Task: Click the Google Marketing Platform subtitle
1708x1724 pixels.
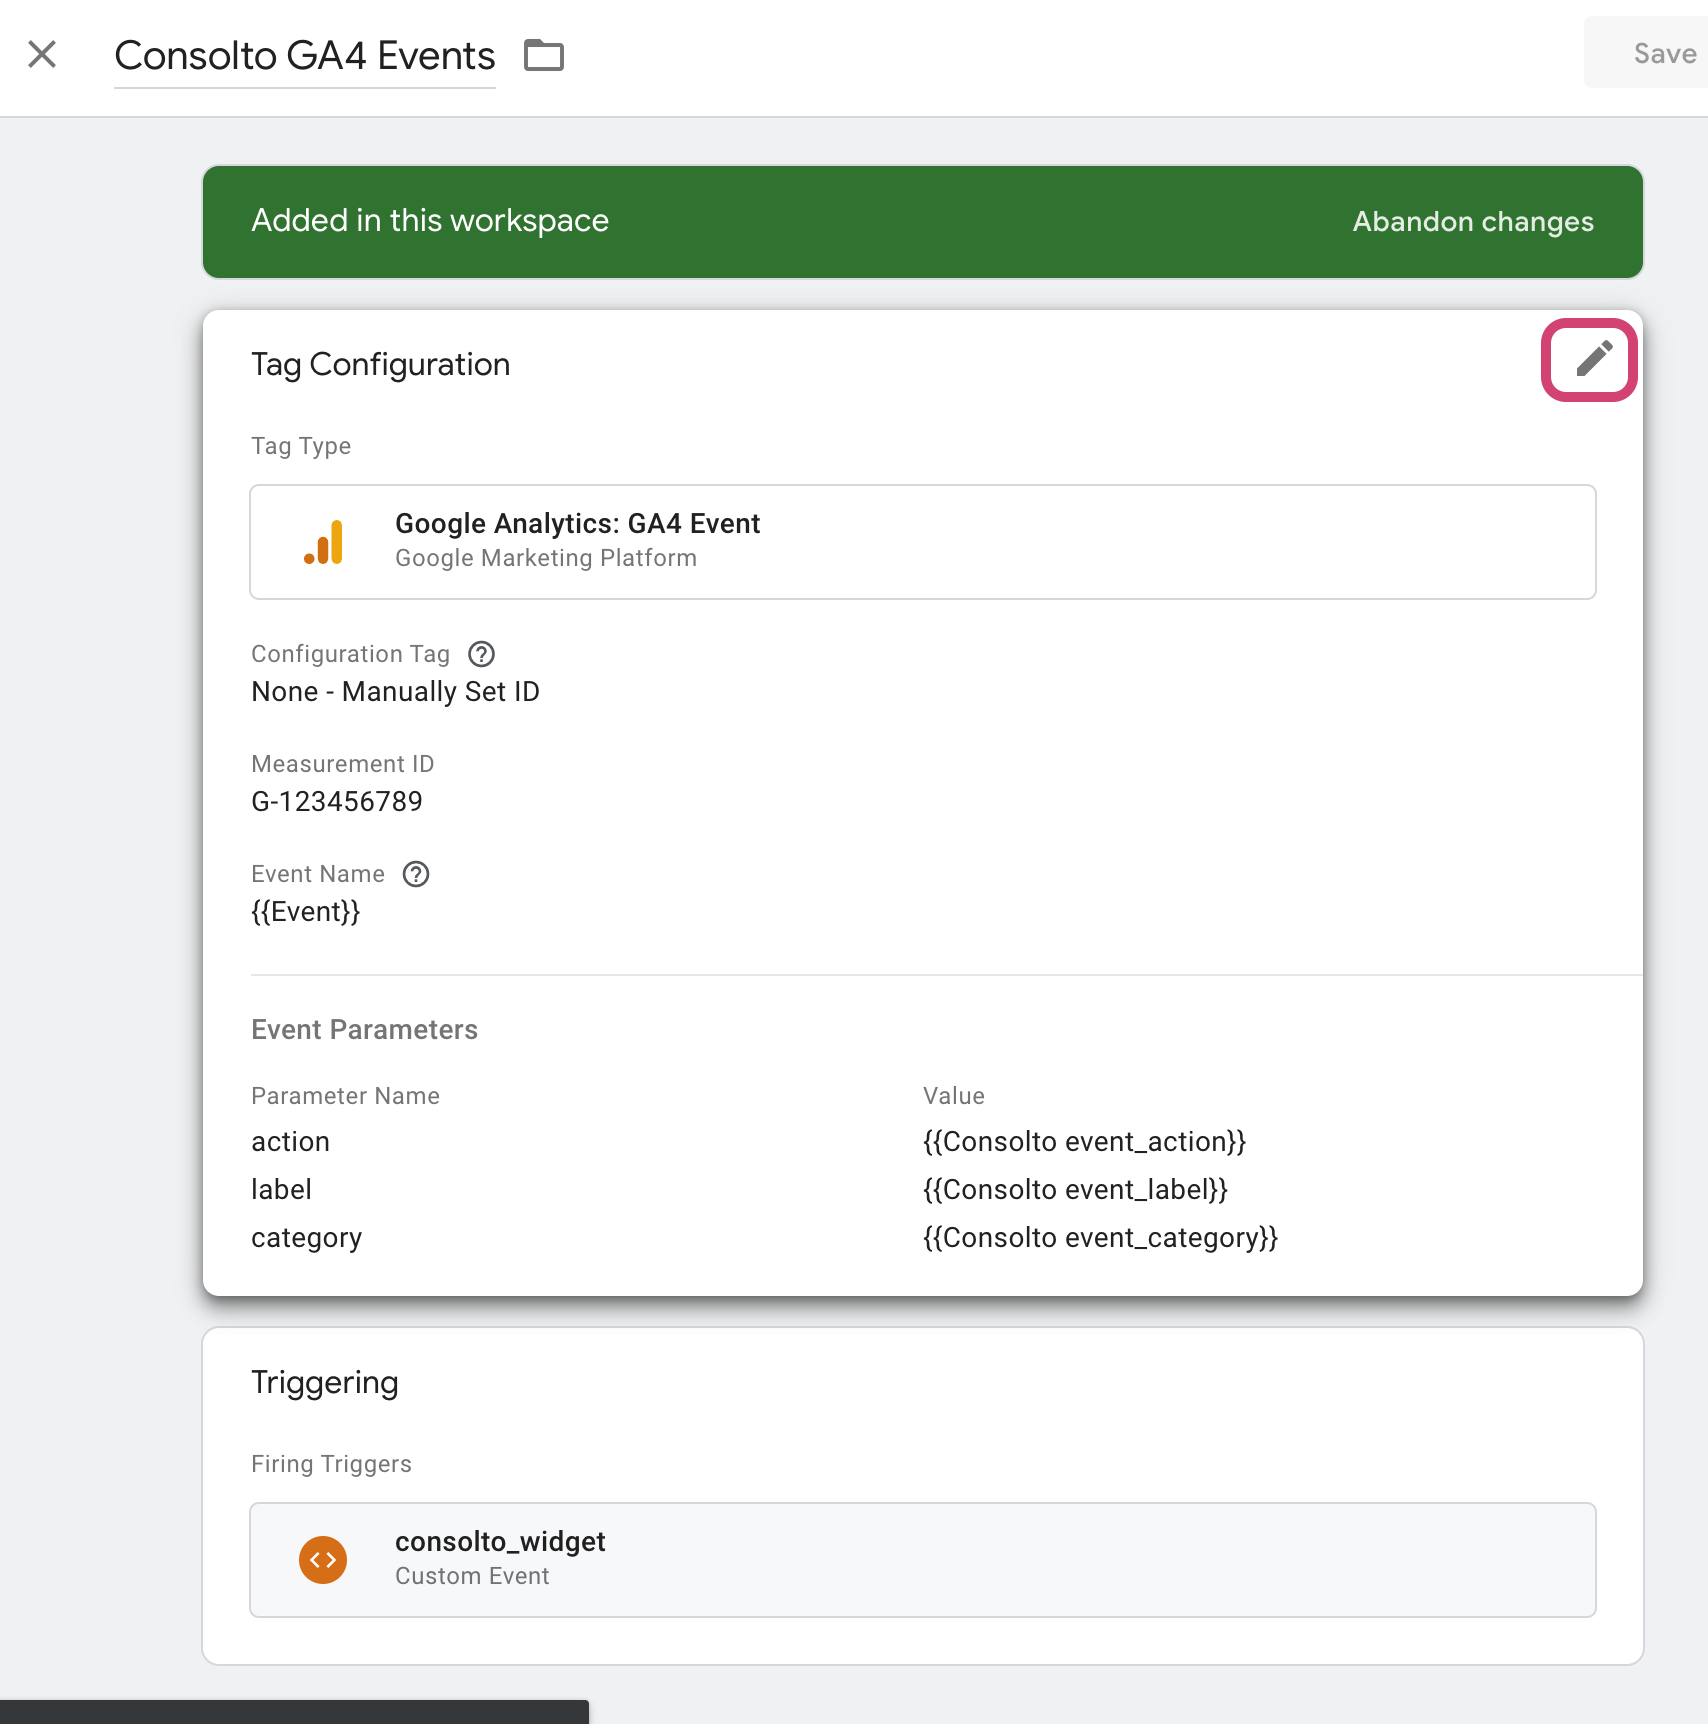Action: coord(546,558)
